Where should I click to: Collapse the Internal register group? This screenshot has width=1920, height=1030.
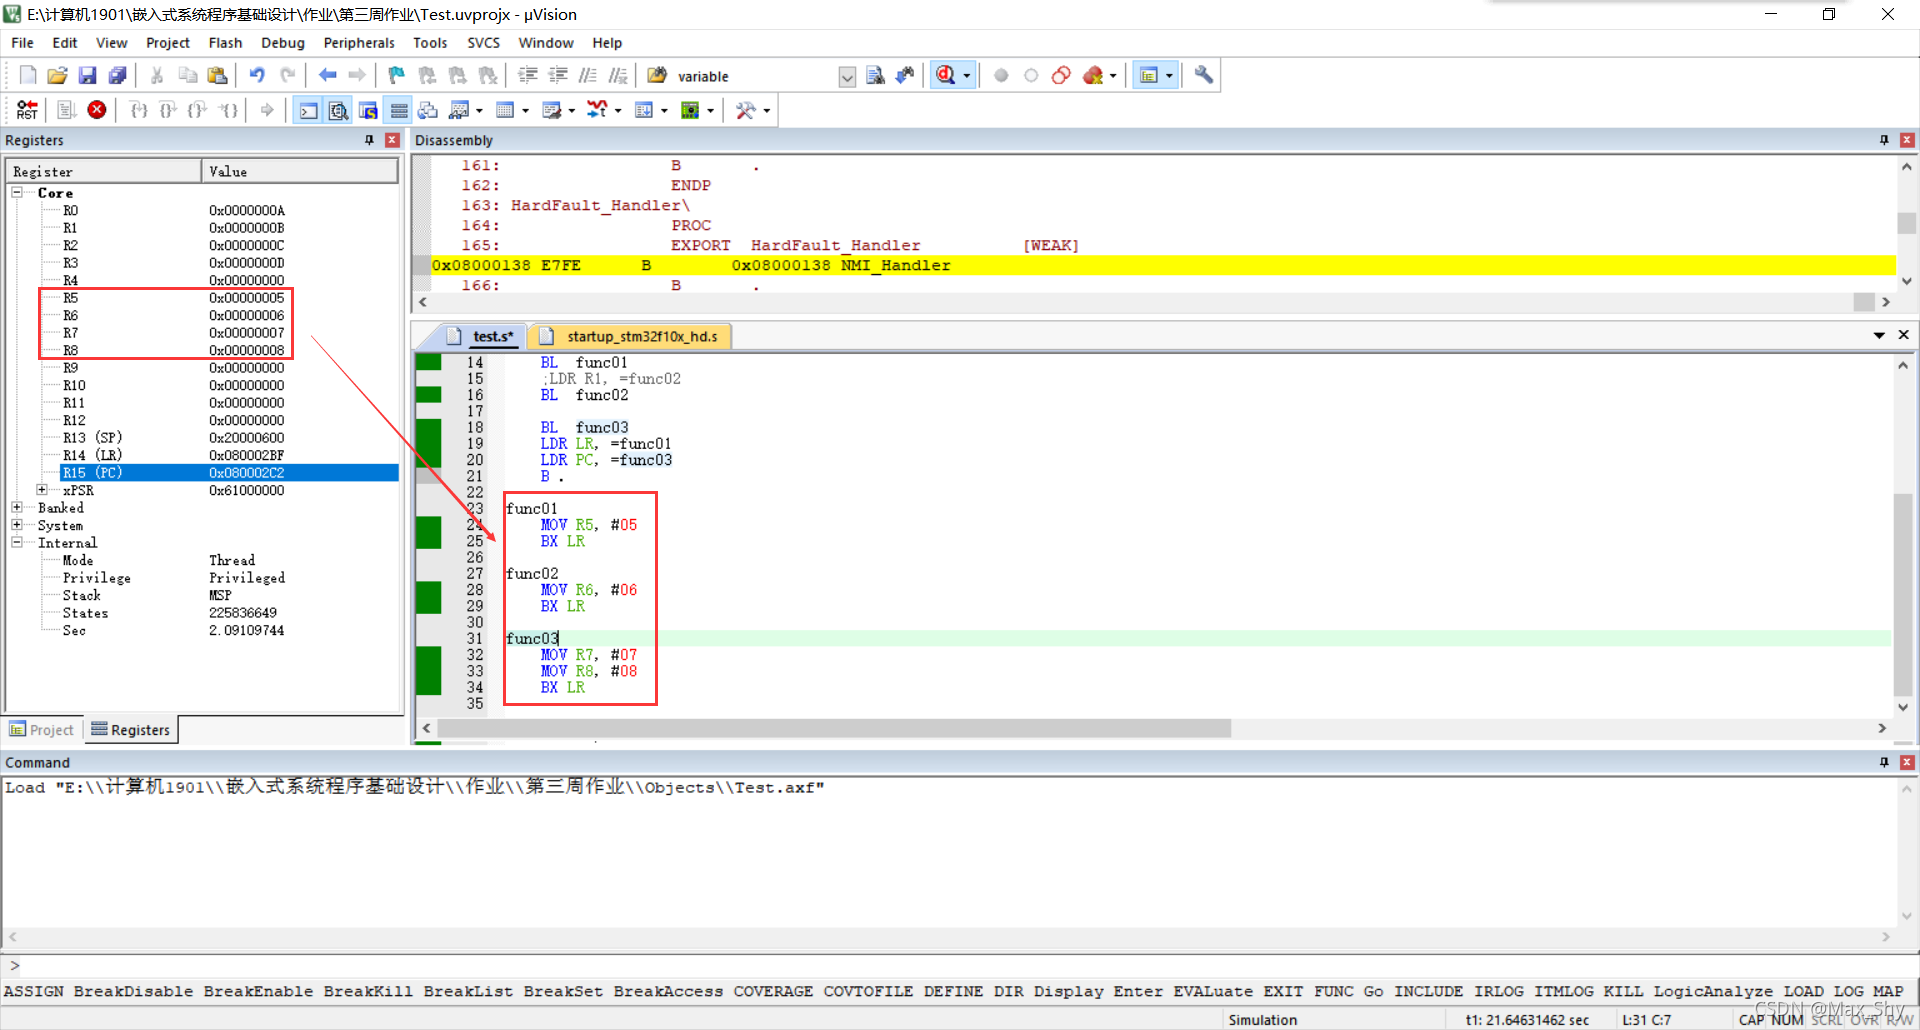tap(17, 543)
